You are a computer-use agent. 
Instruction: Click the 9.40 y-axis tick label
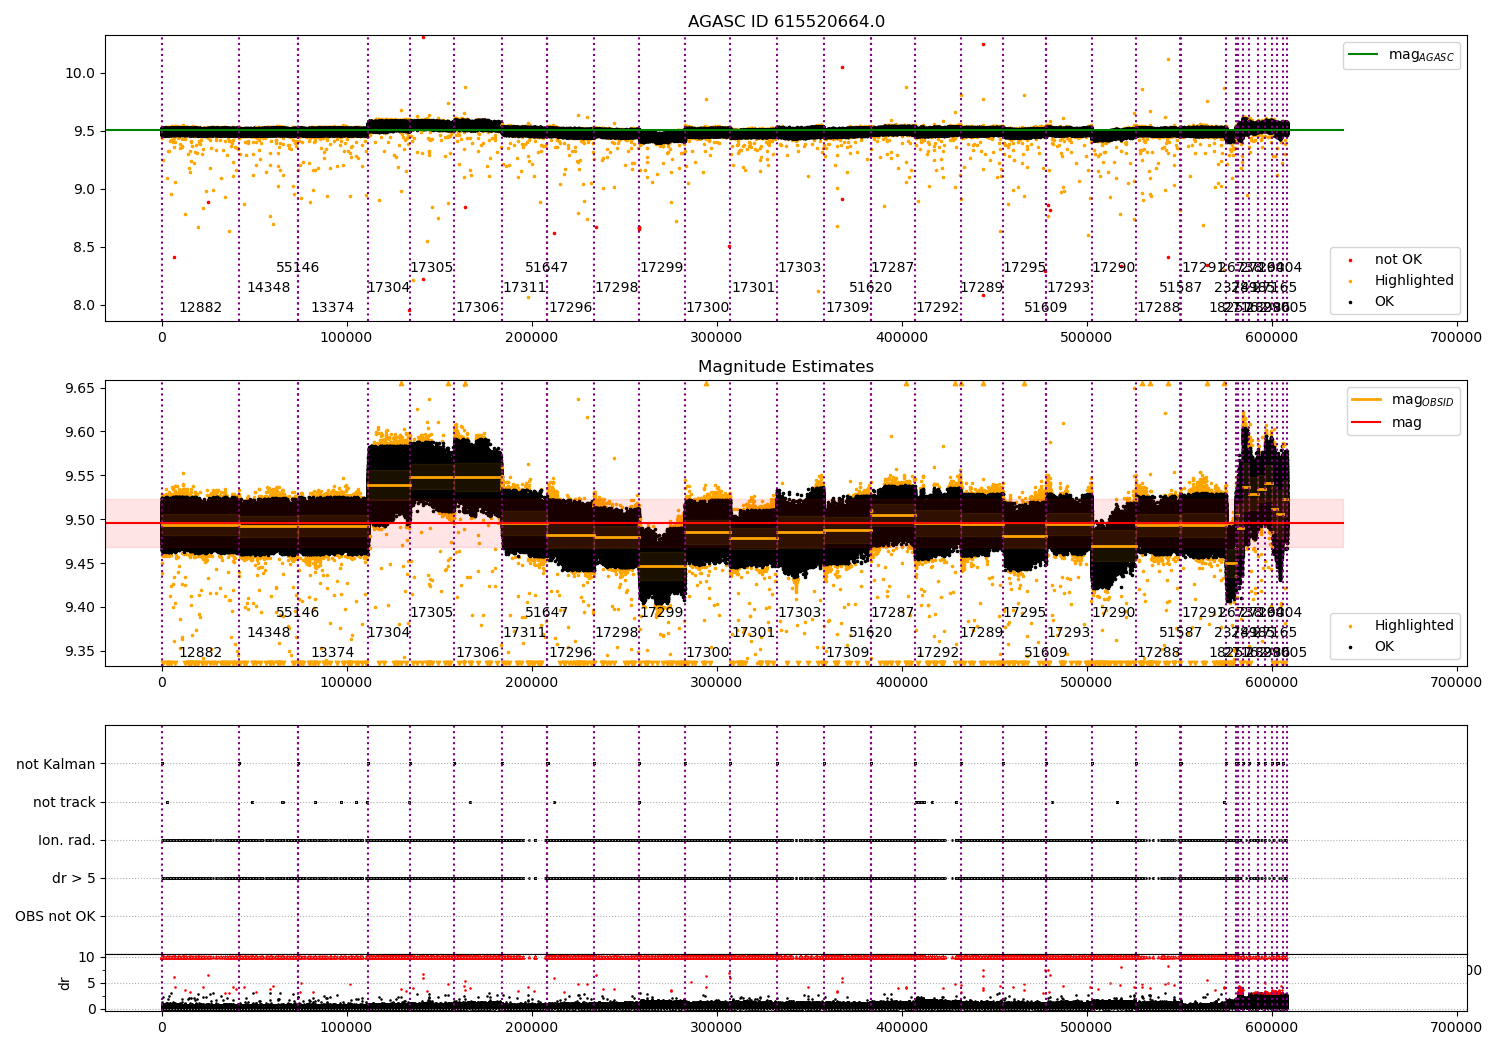click(x=81, y=607)
